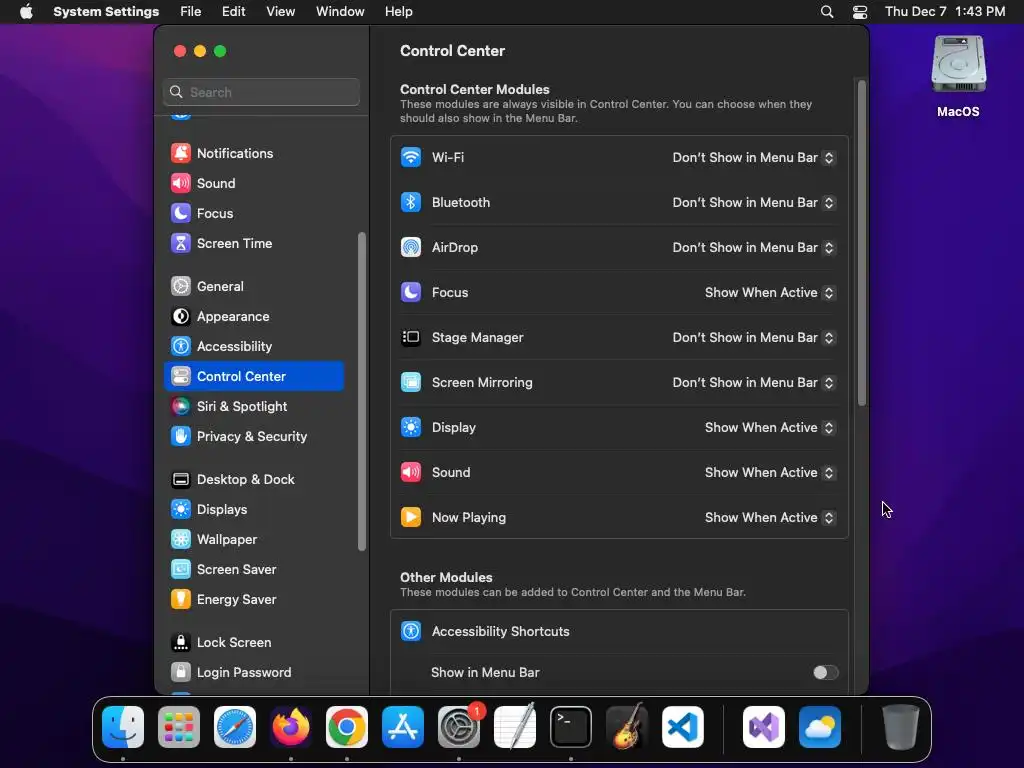1024x768 pixels.
Task: Launch Firefox from the Dock
Action: pos(291,727)
